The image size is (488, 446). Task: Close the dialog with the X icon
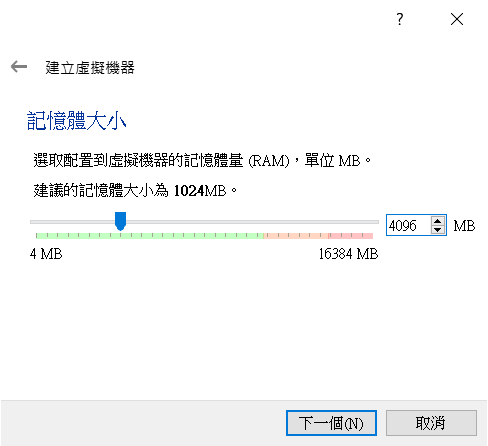(x=457, y=19)
